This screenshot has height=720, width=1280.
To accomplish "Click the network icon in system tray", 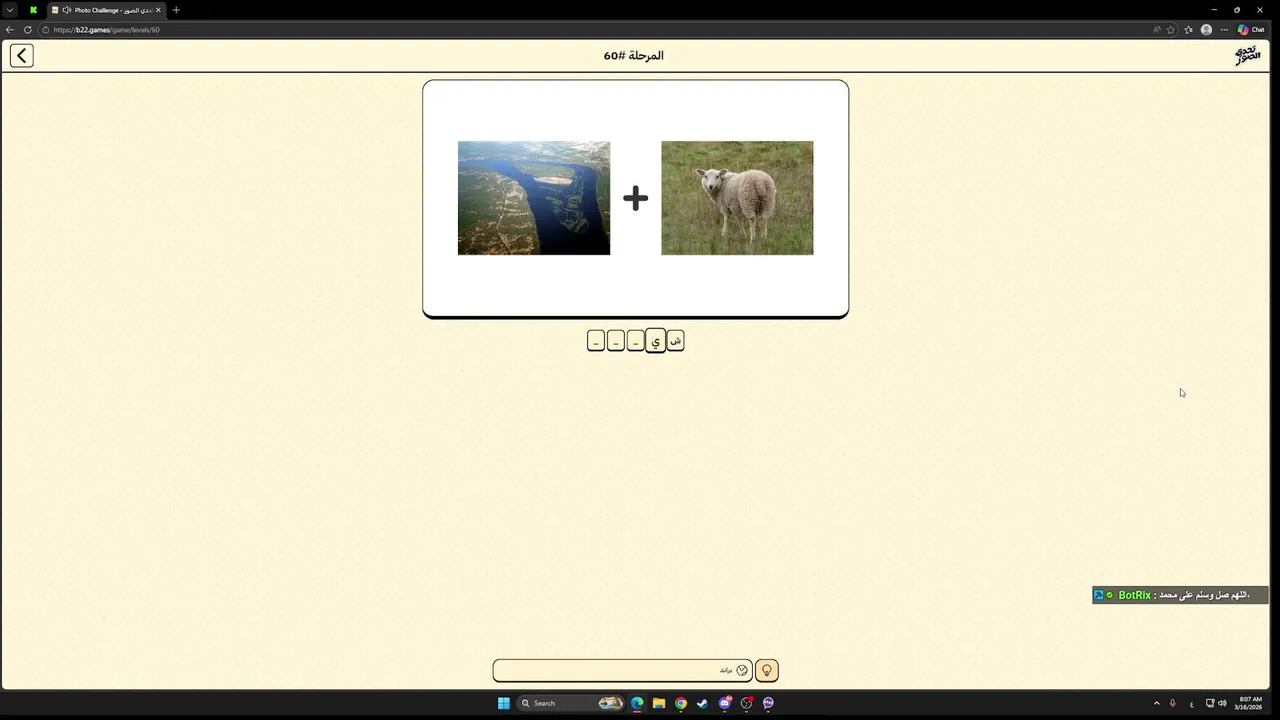I will click(x=1210, y=703).
